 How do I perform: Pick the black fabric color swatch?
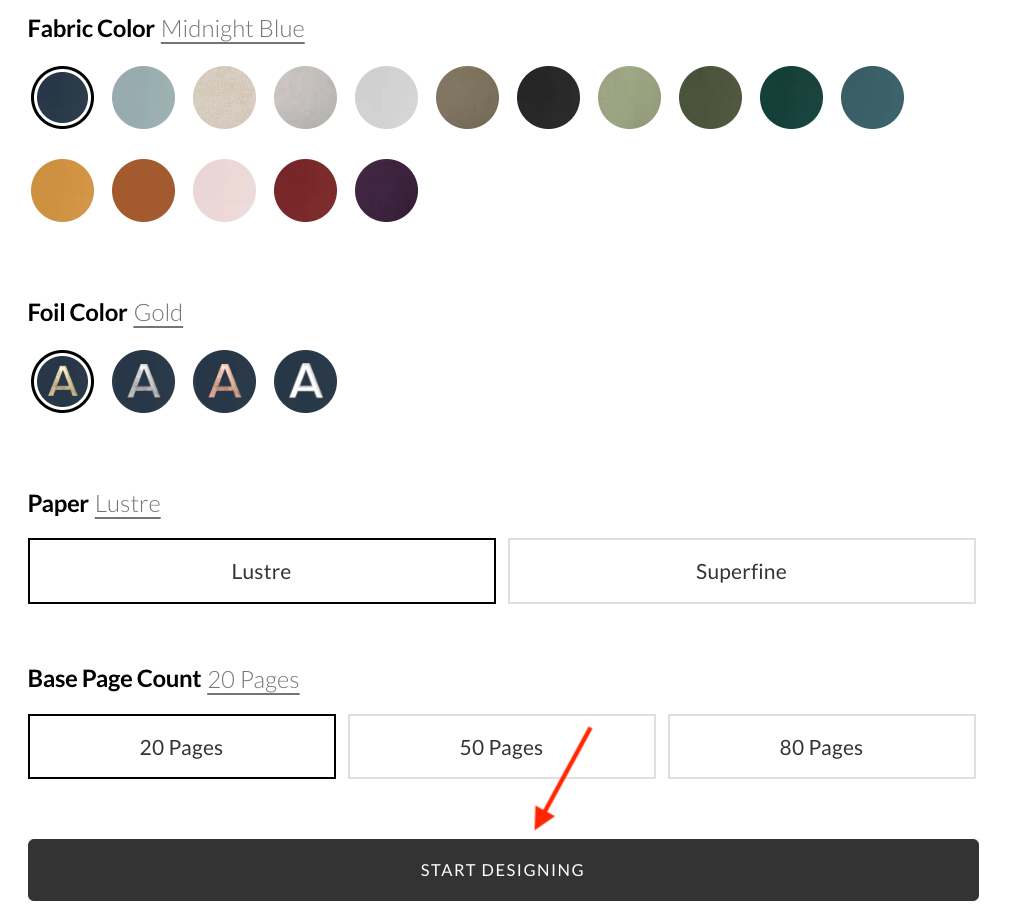click(549, 98)
